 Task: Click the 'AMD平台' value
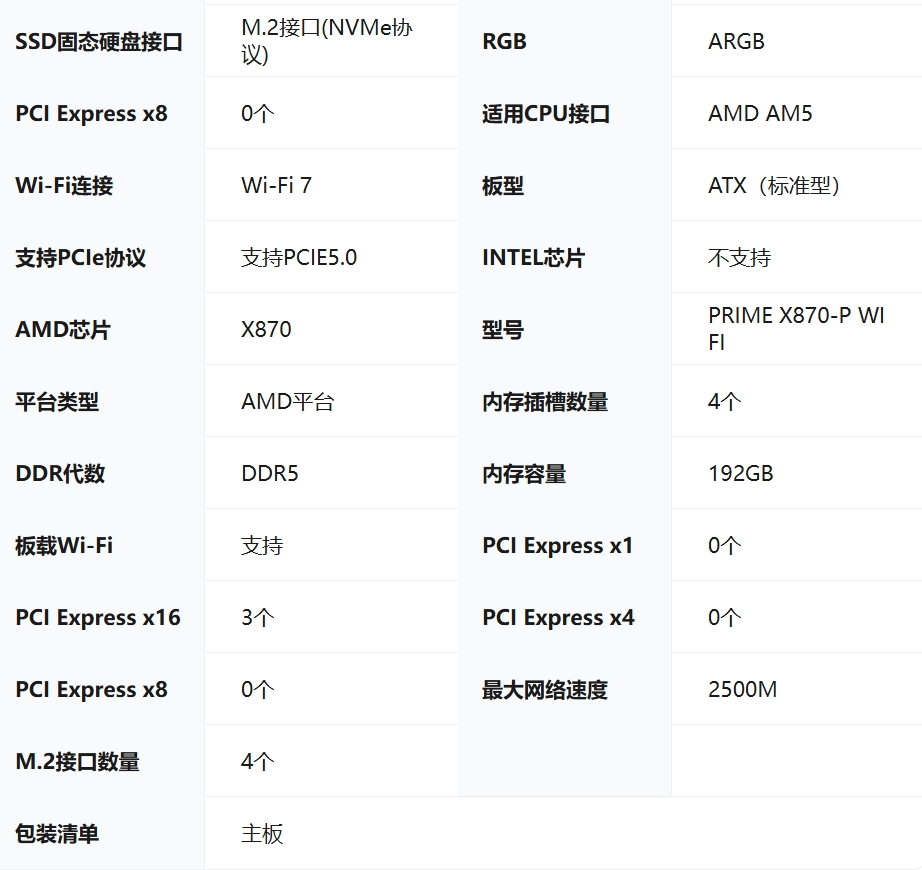288,401
